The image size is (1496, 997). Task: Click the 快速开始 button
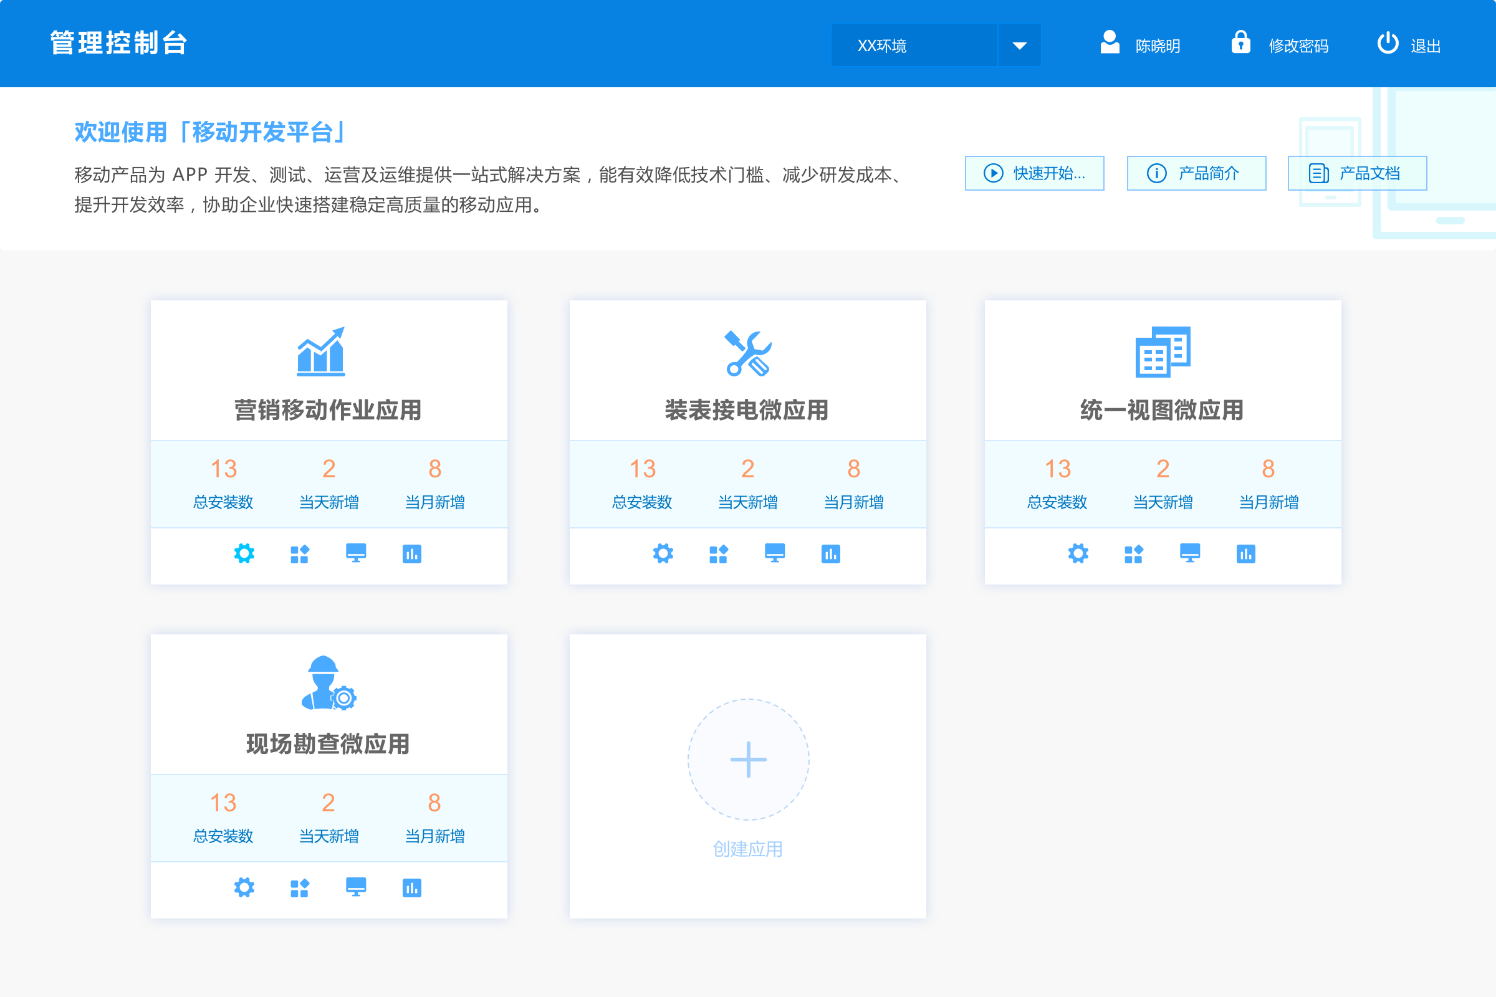1034,173
